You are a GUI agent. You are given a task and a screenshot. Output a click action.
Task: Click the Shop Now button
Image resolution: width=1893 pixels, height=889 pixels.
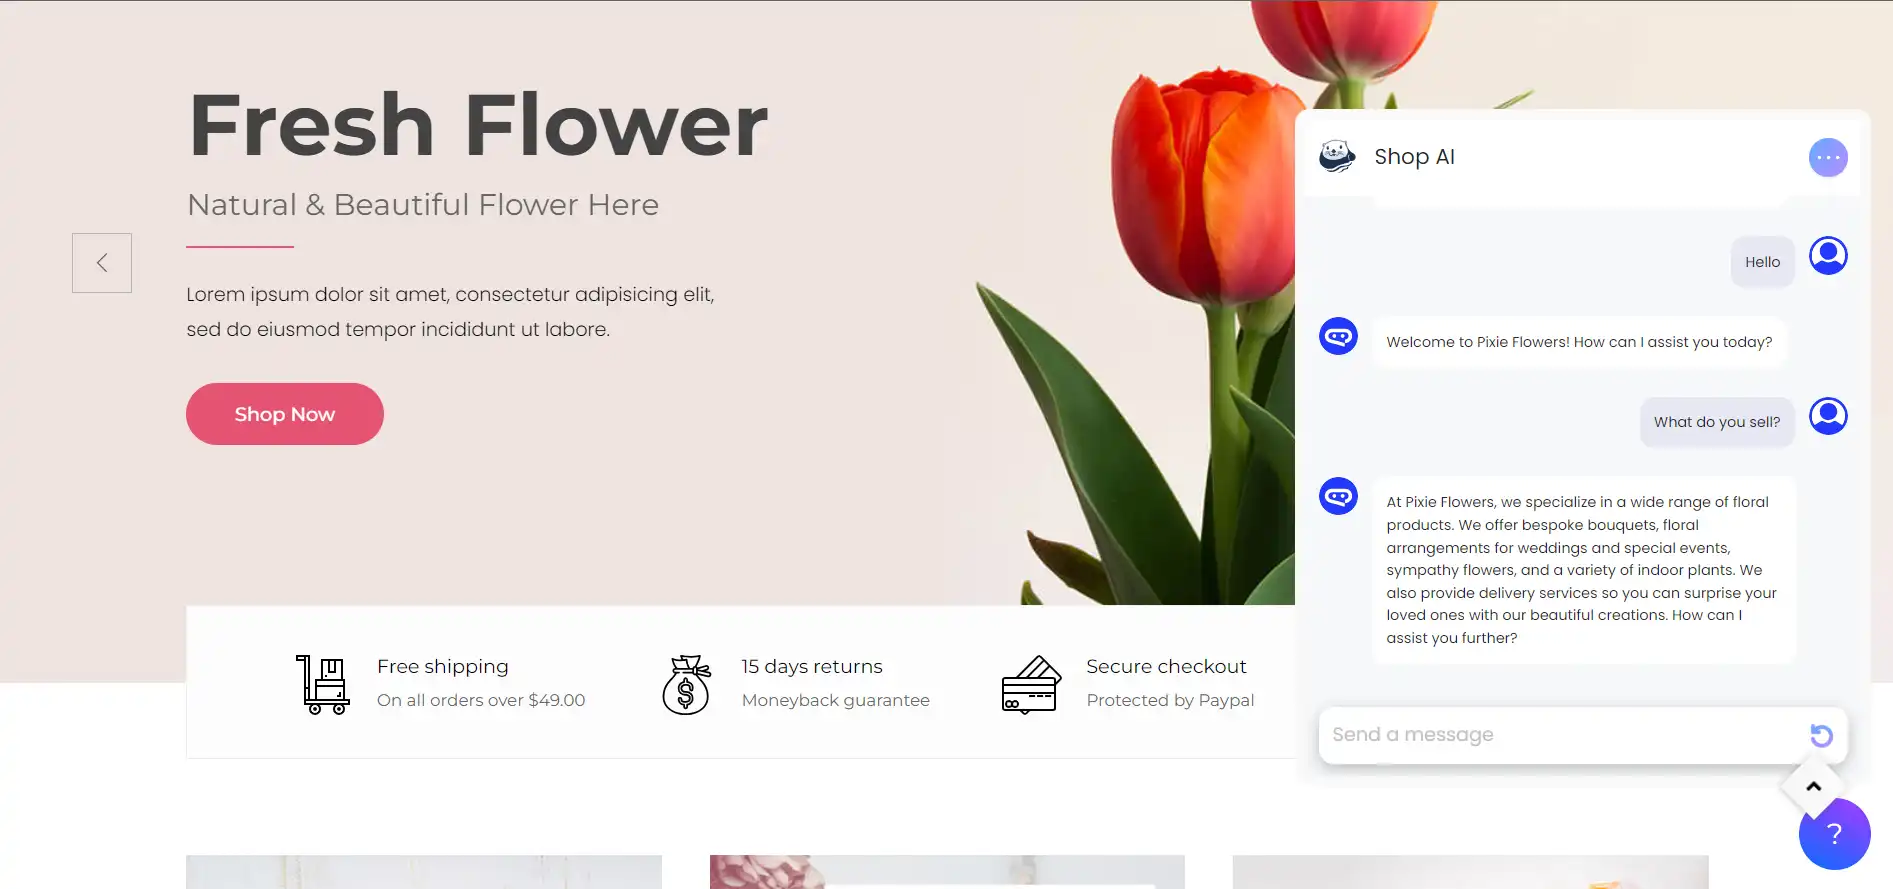click(x=285, y=414)
